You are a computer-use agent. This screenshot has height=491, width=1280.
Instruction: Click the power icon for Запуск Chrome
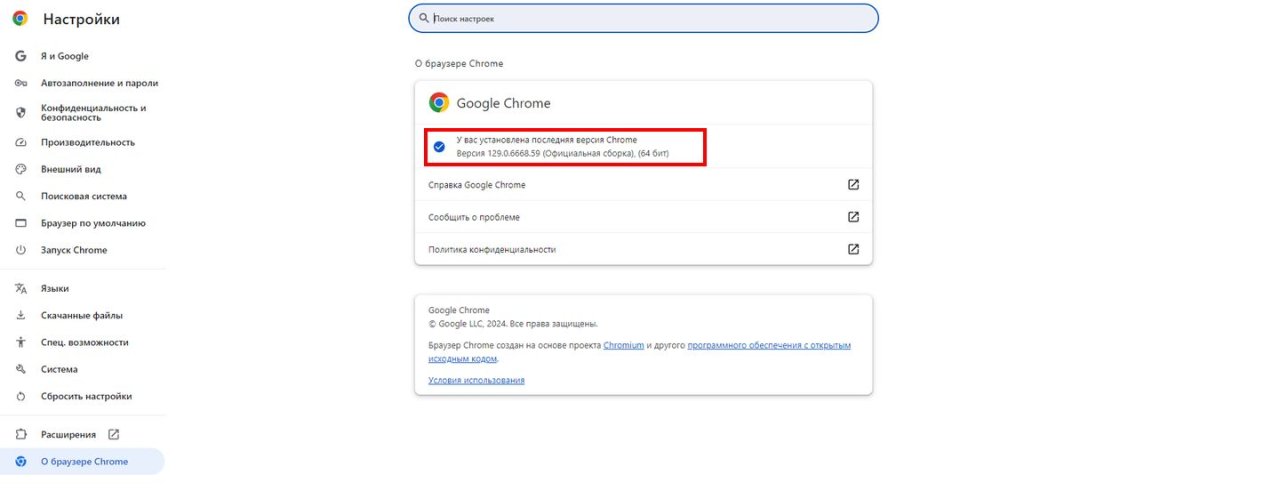20,250
